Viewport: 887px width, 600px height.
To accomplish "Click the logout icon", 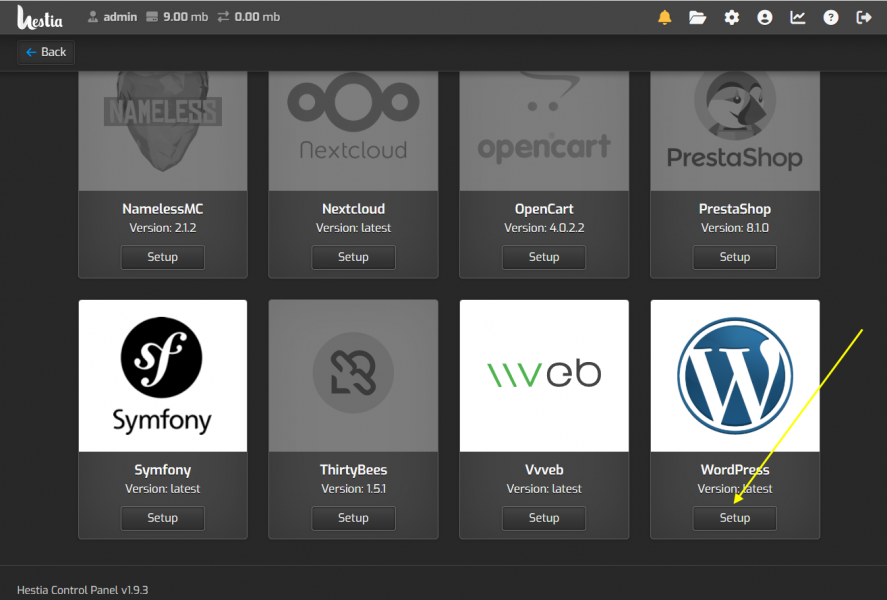I will click(864, 18).
